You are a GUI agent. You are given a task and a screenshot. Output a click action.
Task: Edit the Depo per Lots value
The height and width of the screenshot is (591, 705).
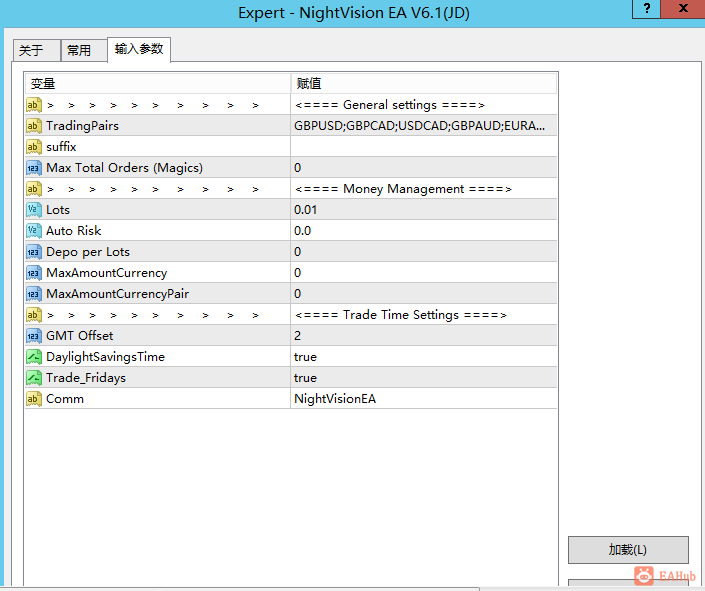(424, 252)
